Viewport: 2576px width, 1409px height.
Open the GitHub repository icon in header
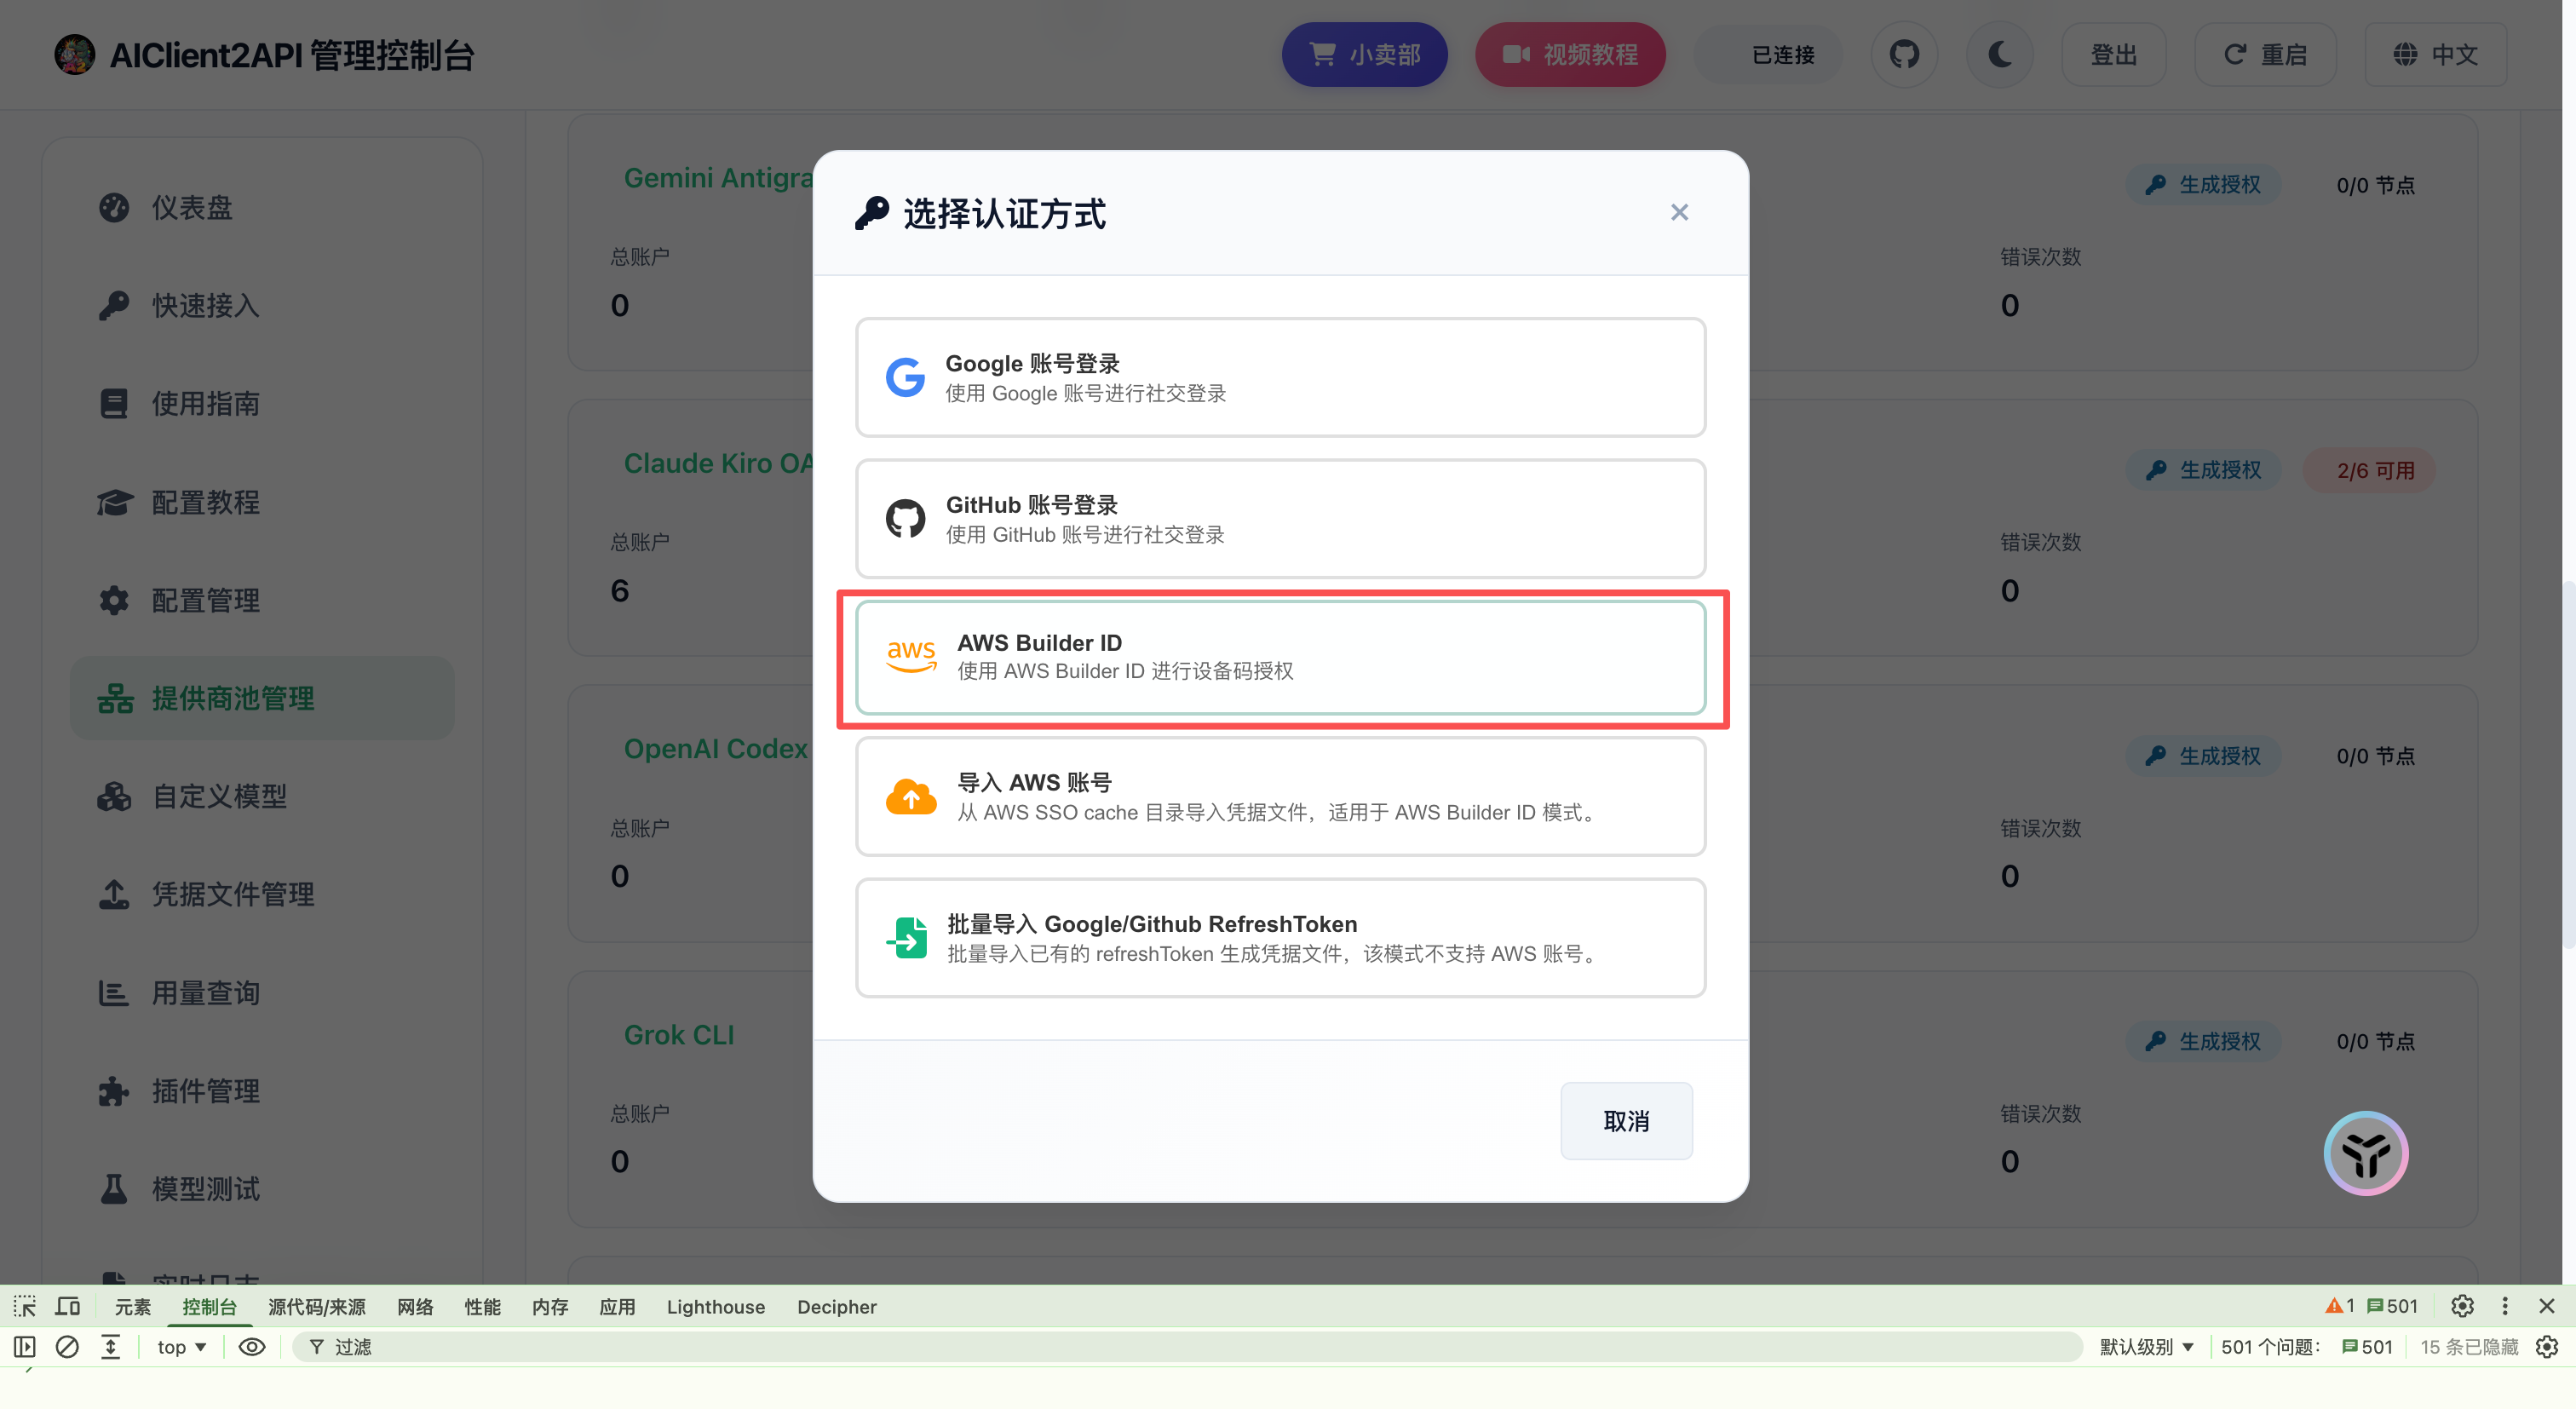point(1904,54)
